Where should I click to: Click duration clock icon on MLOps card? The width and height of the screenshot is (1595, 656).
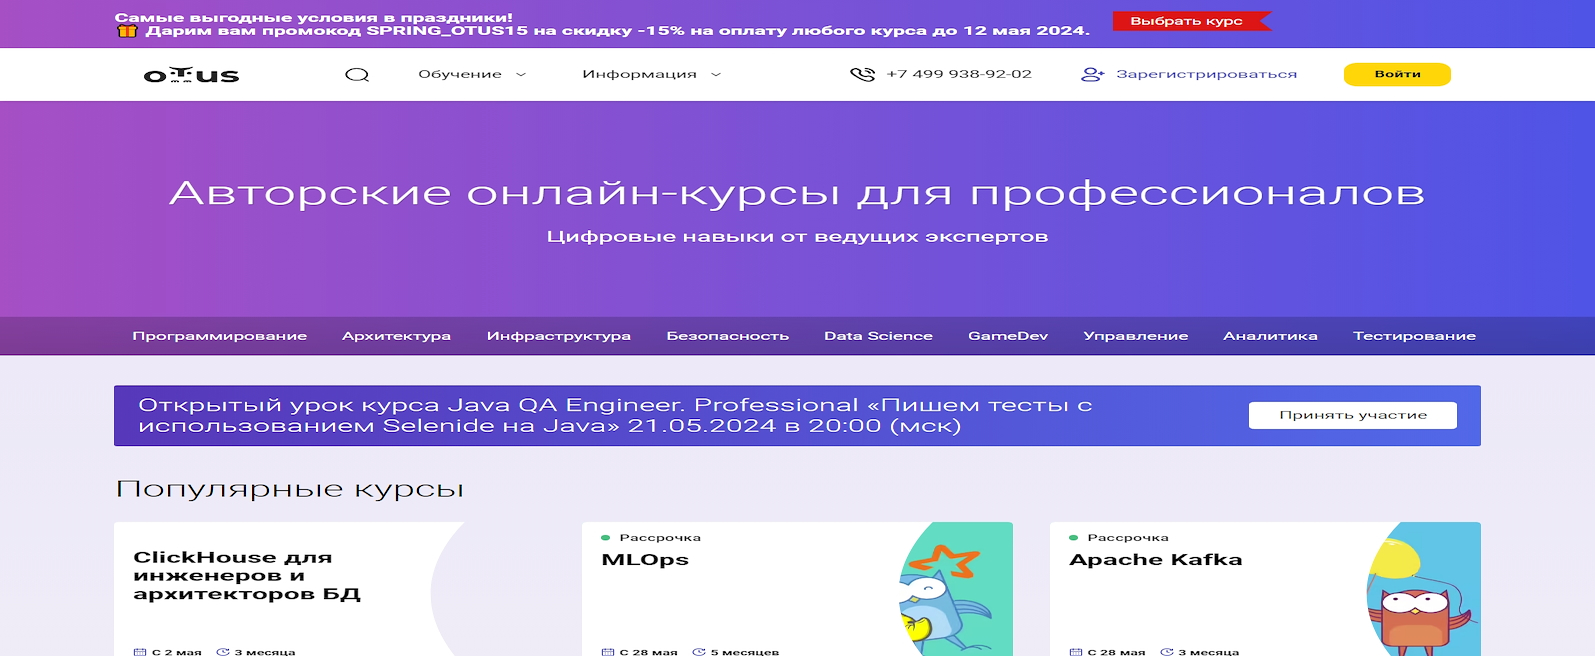pos(699,652)
